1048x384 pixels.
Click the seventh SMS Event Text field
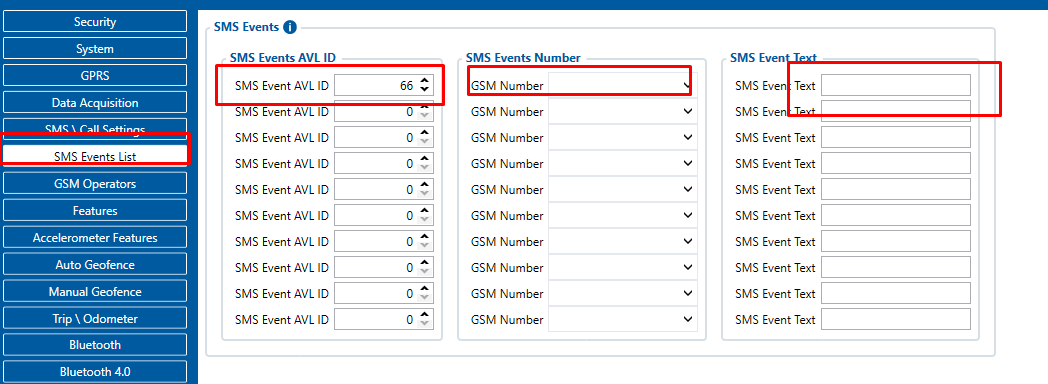[896, 242]
